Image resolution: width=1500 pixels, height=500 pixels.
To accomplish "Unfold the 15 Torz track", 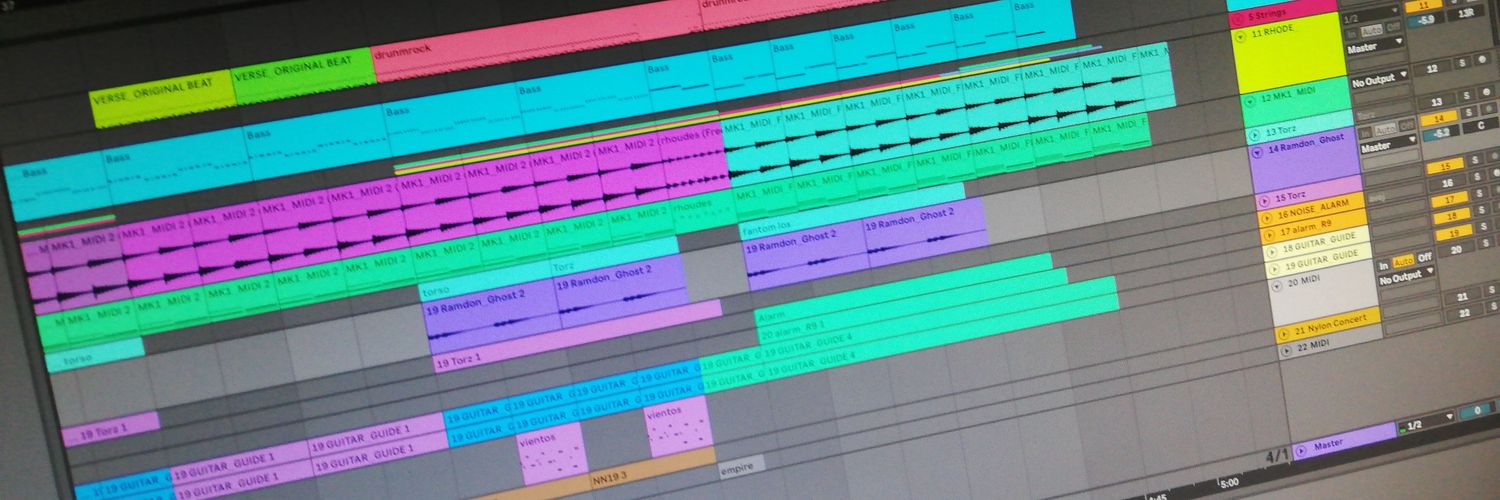I will [x=1265, y=201].
